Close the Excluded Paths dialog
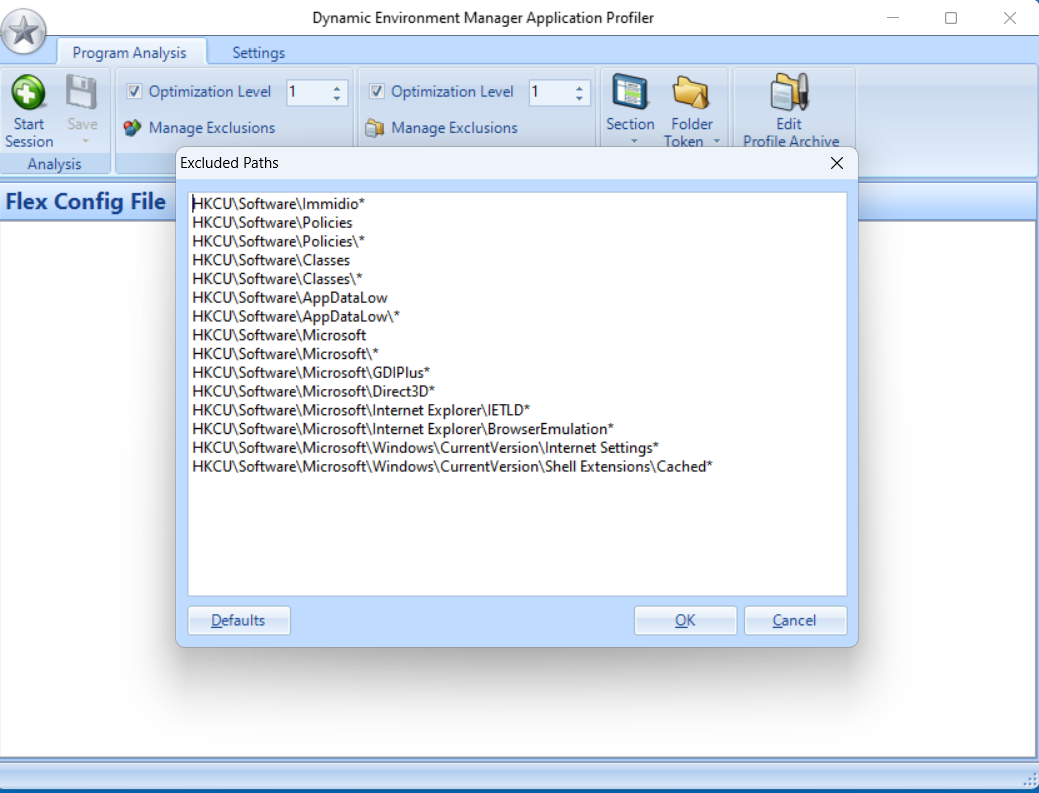The width and height of the screenshot is (1039, 793). point(837,163)
